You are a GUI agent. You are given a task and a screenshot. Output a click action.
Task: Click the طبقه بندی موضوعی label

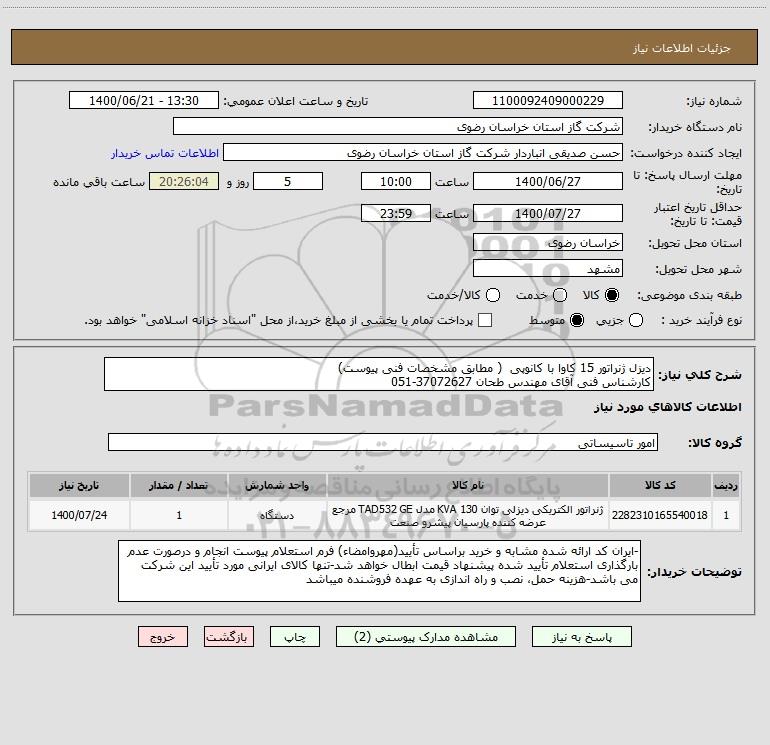pyautogui.click(x=689, y=296)
